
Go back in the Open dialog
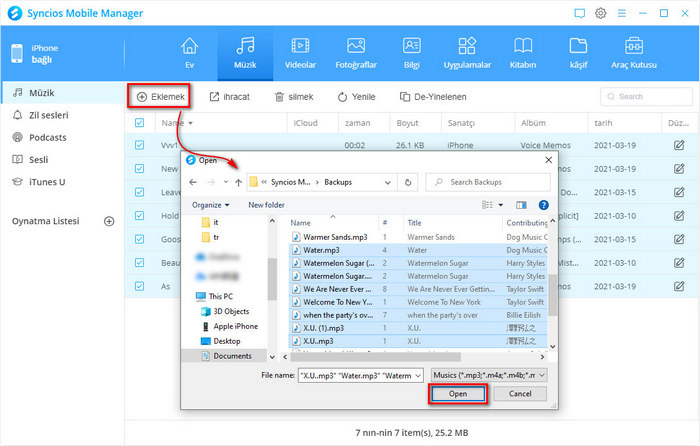click(193, 182)
